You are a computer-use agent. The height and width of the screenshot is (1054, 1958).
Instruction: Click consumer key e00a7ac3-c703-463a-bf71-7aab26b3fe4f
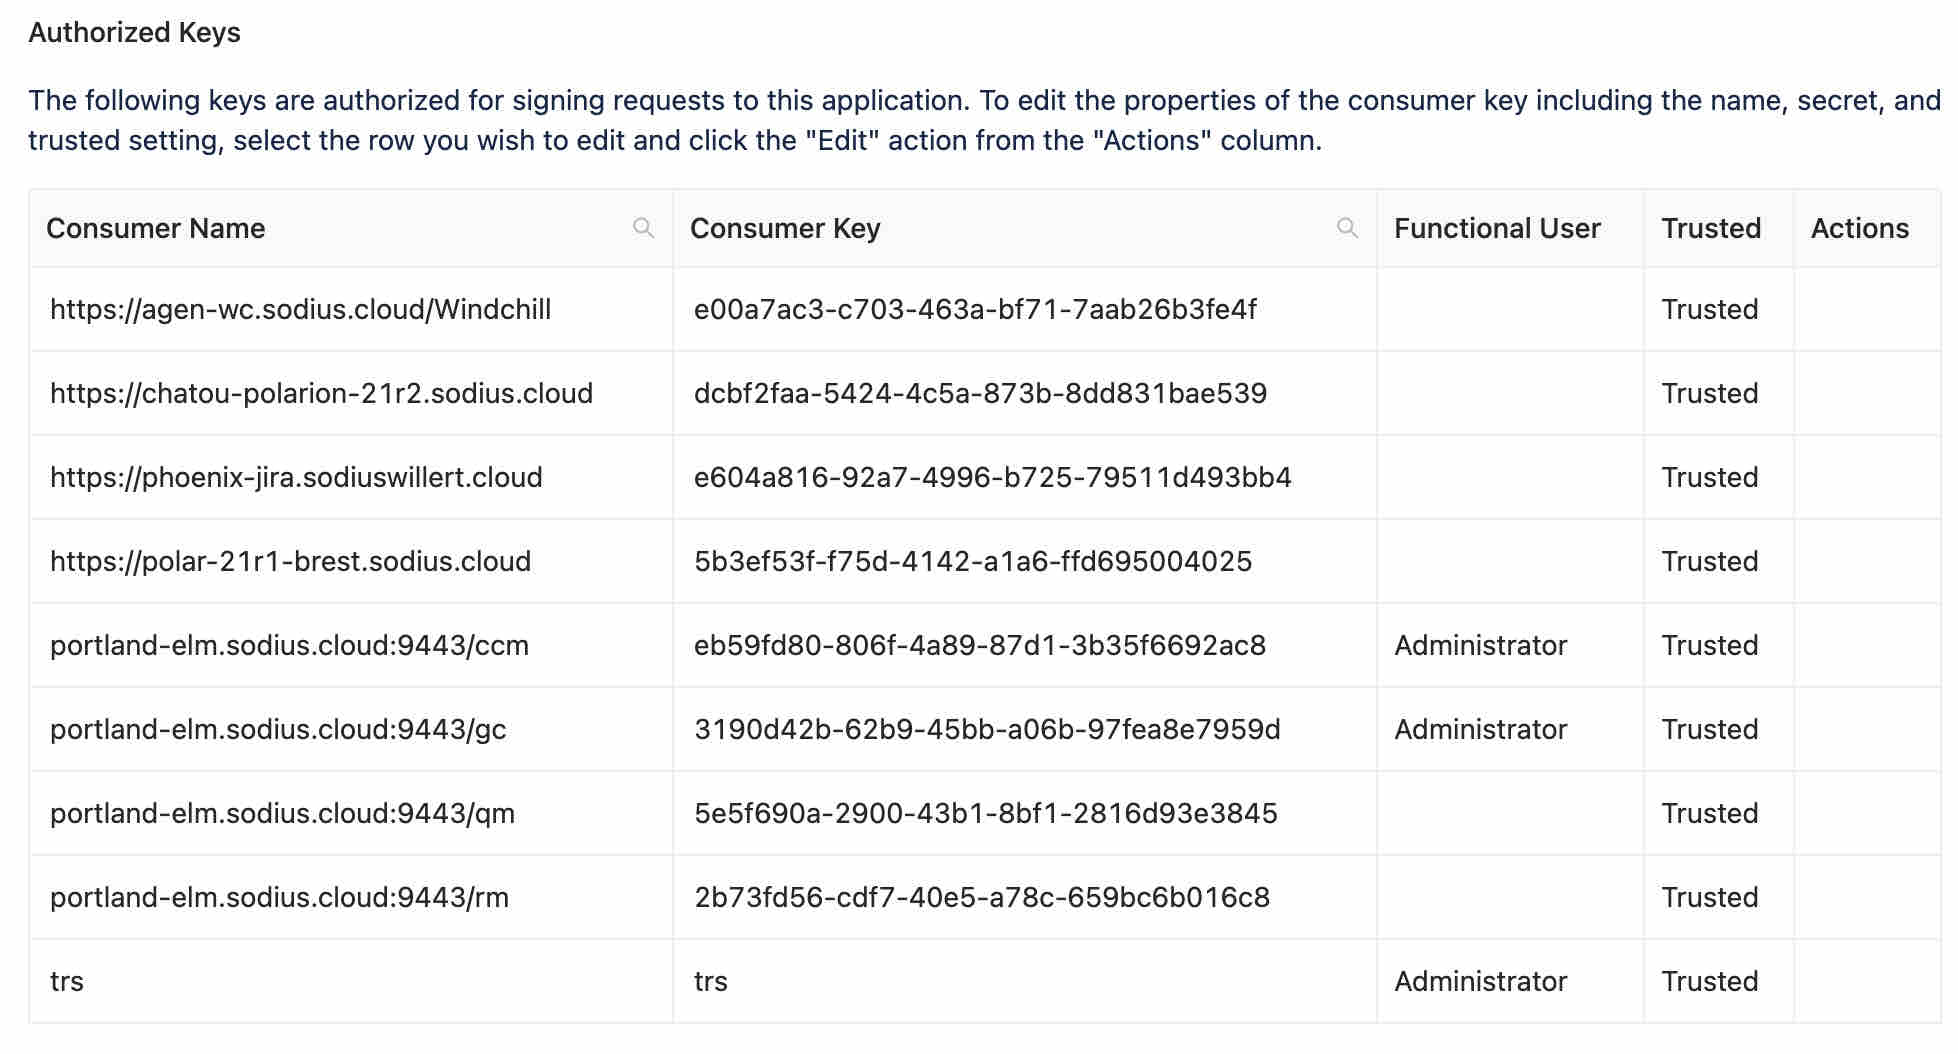(975, 309)
